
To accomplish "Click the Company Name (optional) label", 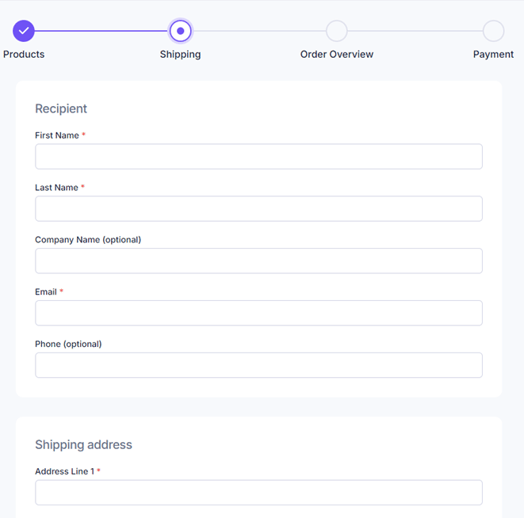I will click(88, 240).
